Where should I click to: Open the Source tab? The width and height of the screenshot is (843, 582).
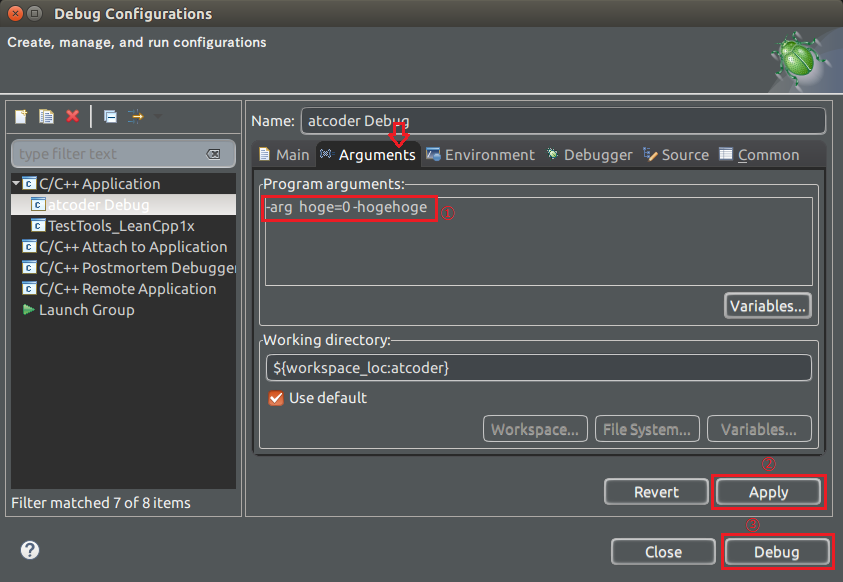[x=676, y=154]
